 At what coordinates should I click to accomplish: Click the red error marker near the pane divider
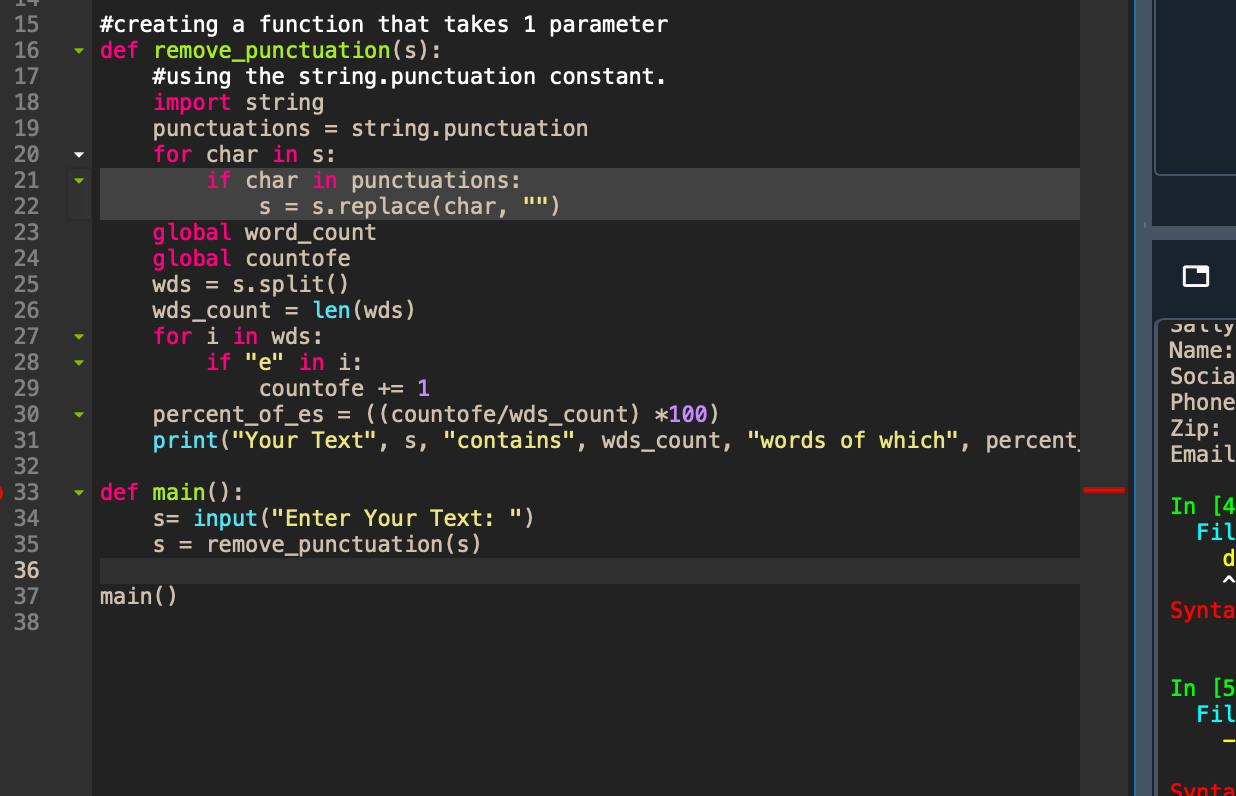1104,490
